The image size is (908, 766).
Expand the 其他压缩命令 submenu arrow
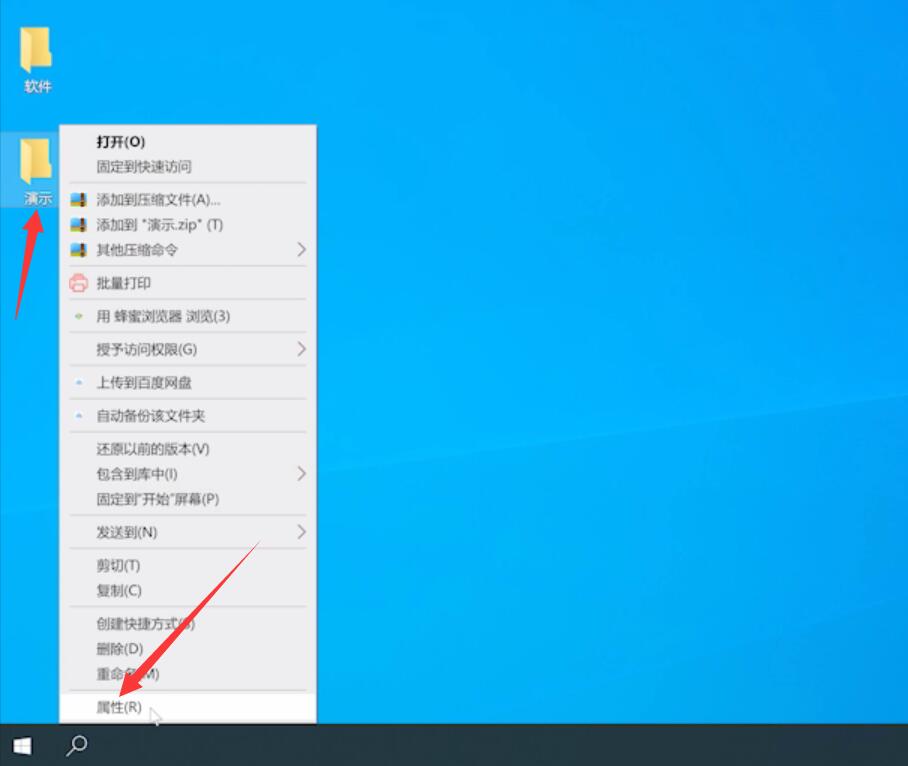point(301,250)
